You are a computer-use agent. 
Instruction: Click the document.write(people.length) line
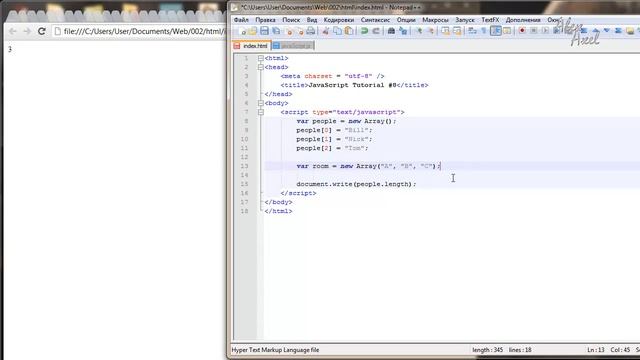tap(356, 184)
